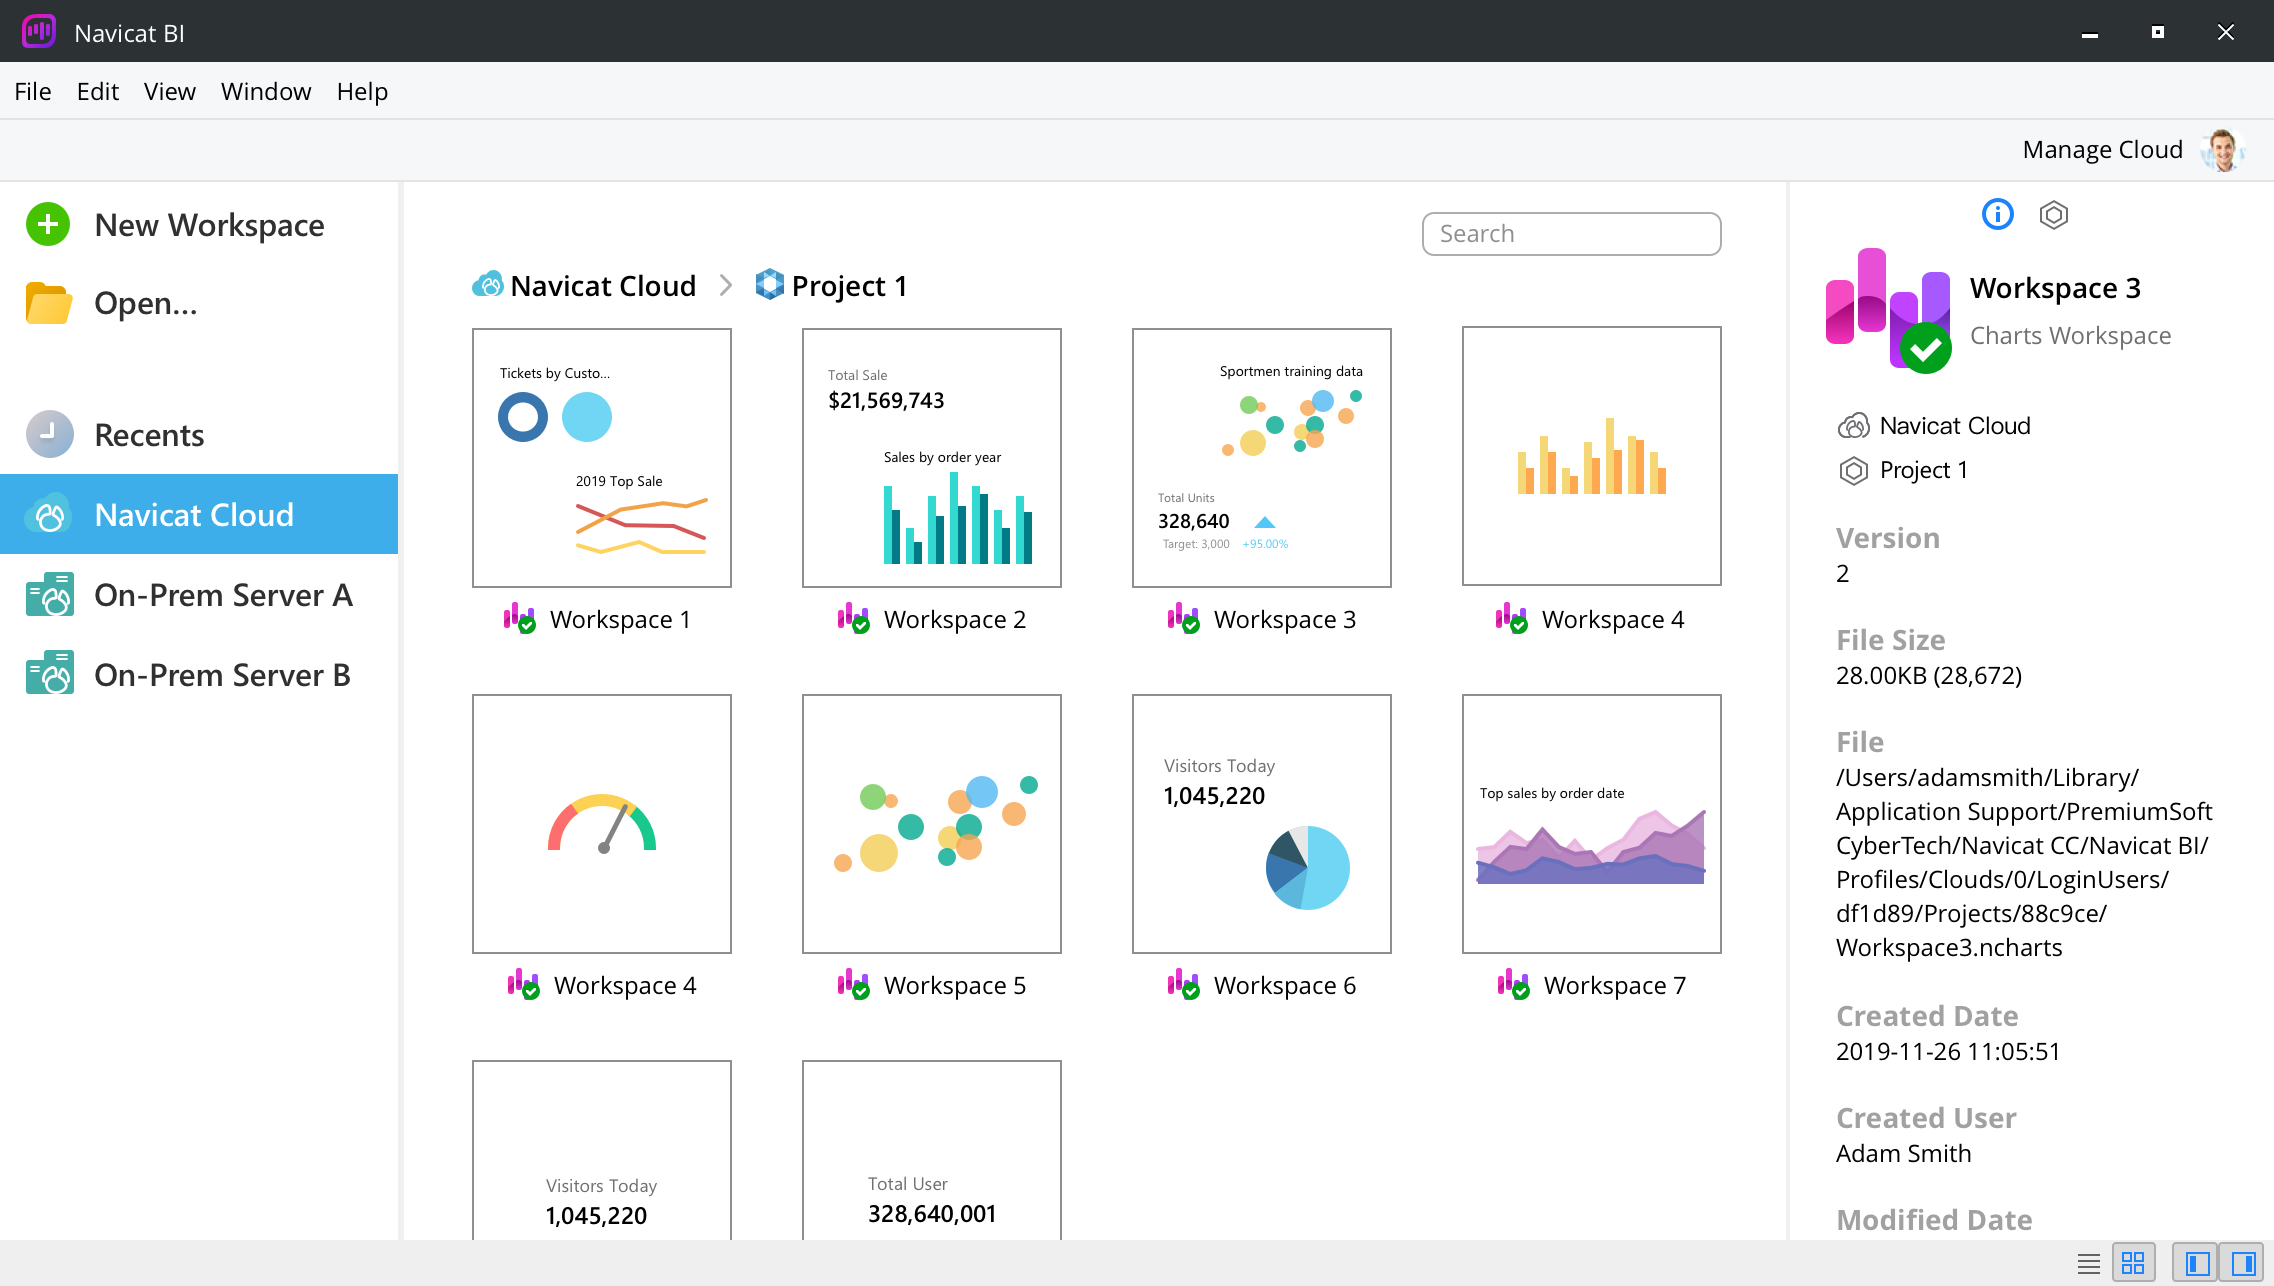The height and width of the screenshot is (1286, 2274).
Task: Select On-Prem Server A in sidebar
Action: (199, 594)
